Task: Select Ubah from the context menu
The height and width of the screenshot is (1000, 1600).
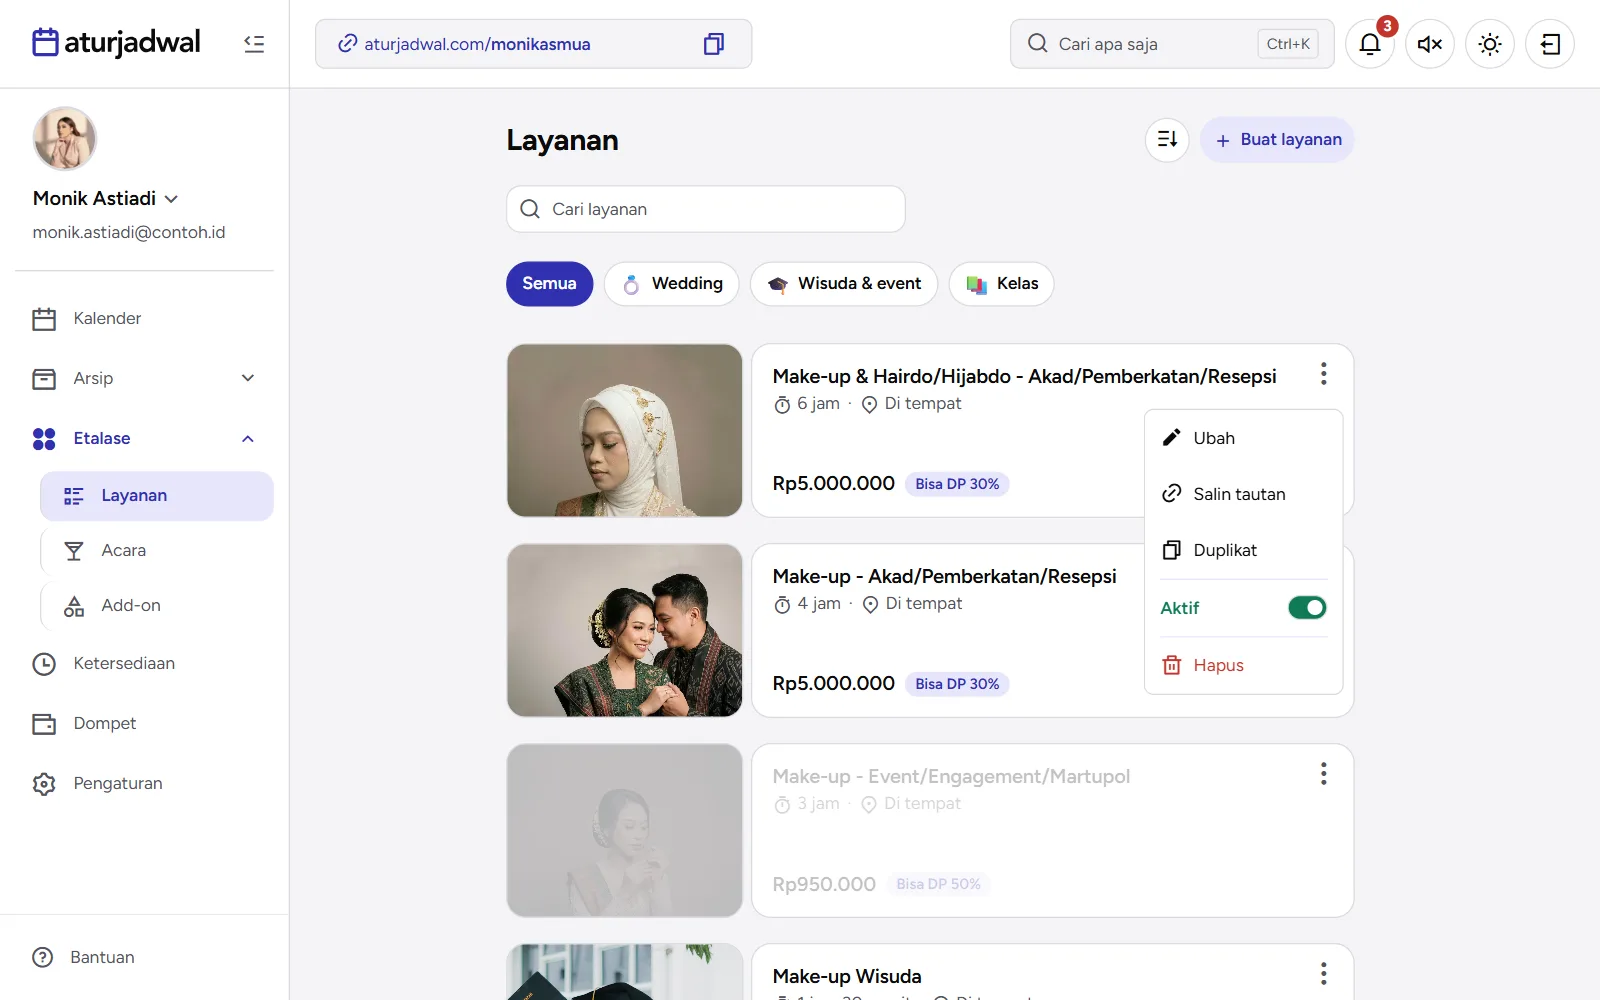Action: [x=1243, y=438]
